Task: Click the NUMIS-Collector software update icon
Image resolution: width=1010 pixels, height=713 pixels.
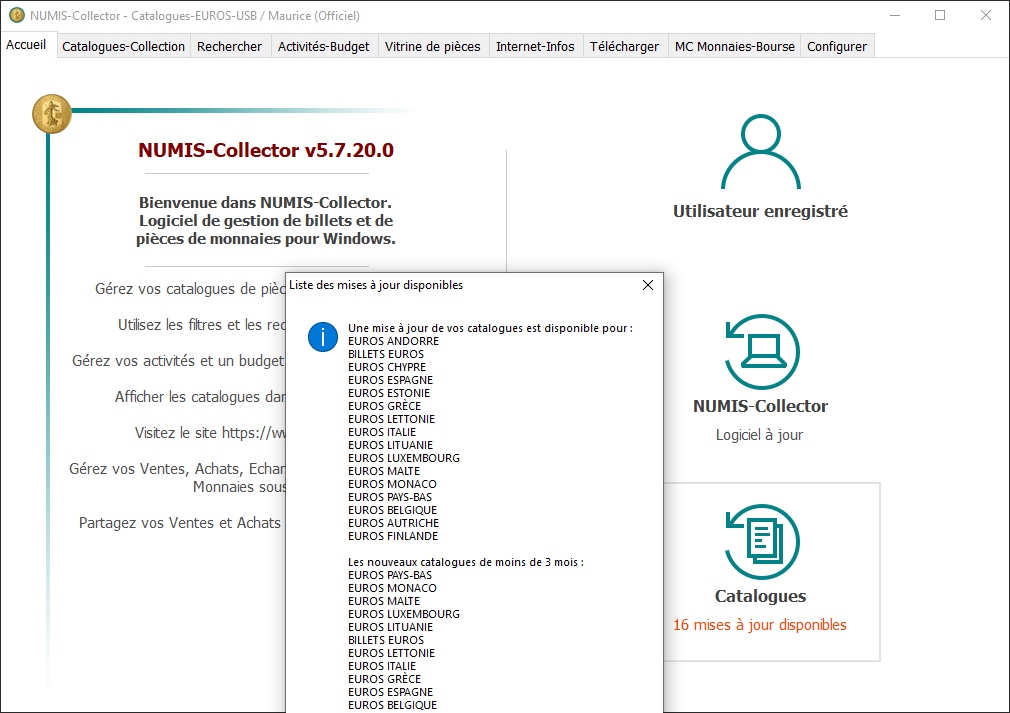Action: [762, 352]
